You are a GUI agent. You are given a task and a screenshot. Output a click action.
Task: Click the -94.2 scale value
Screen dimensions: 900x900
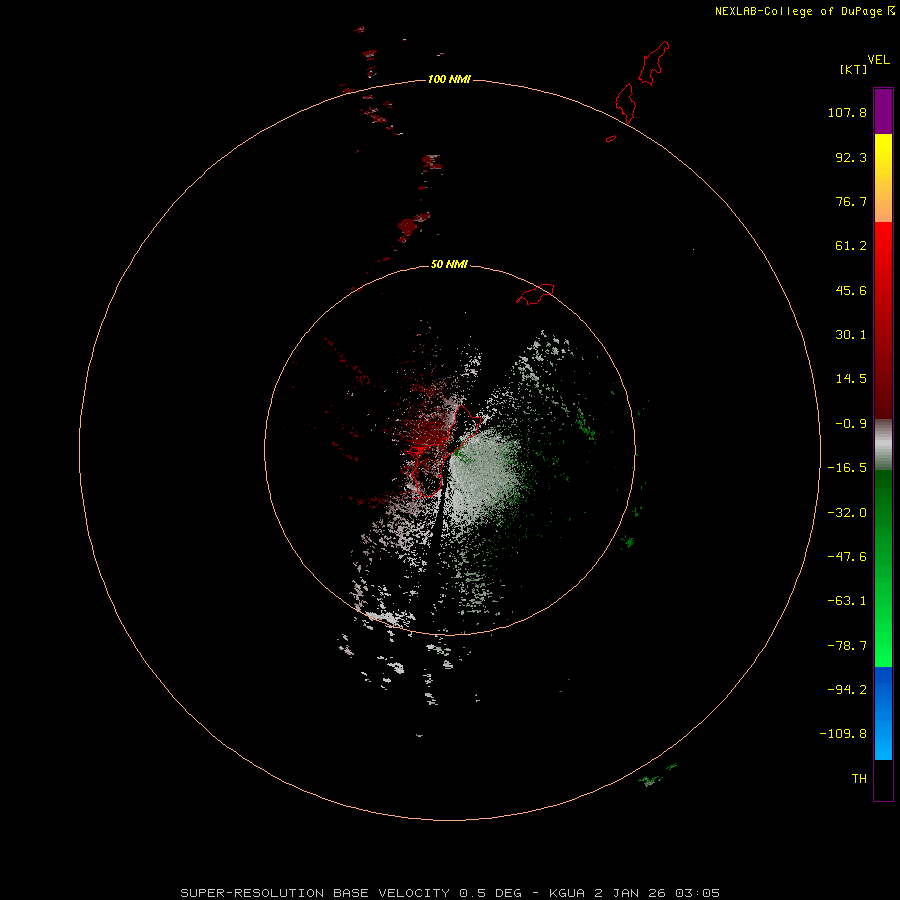coord(847,690)
